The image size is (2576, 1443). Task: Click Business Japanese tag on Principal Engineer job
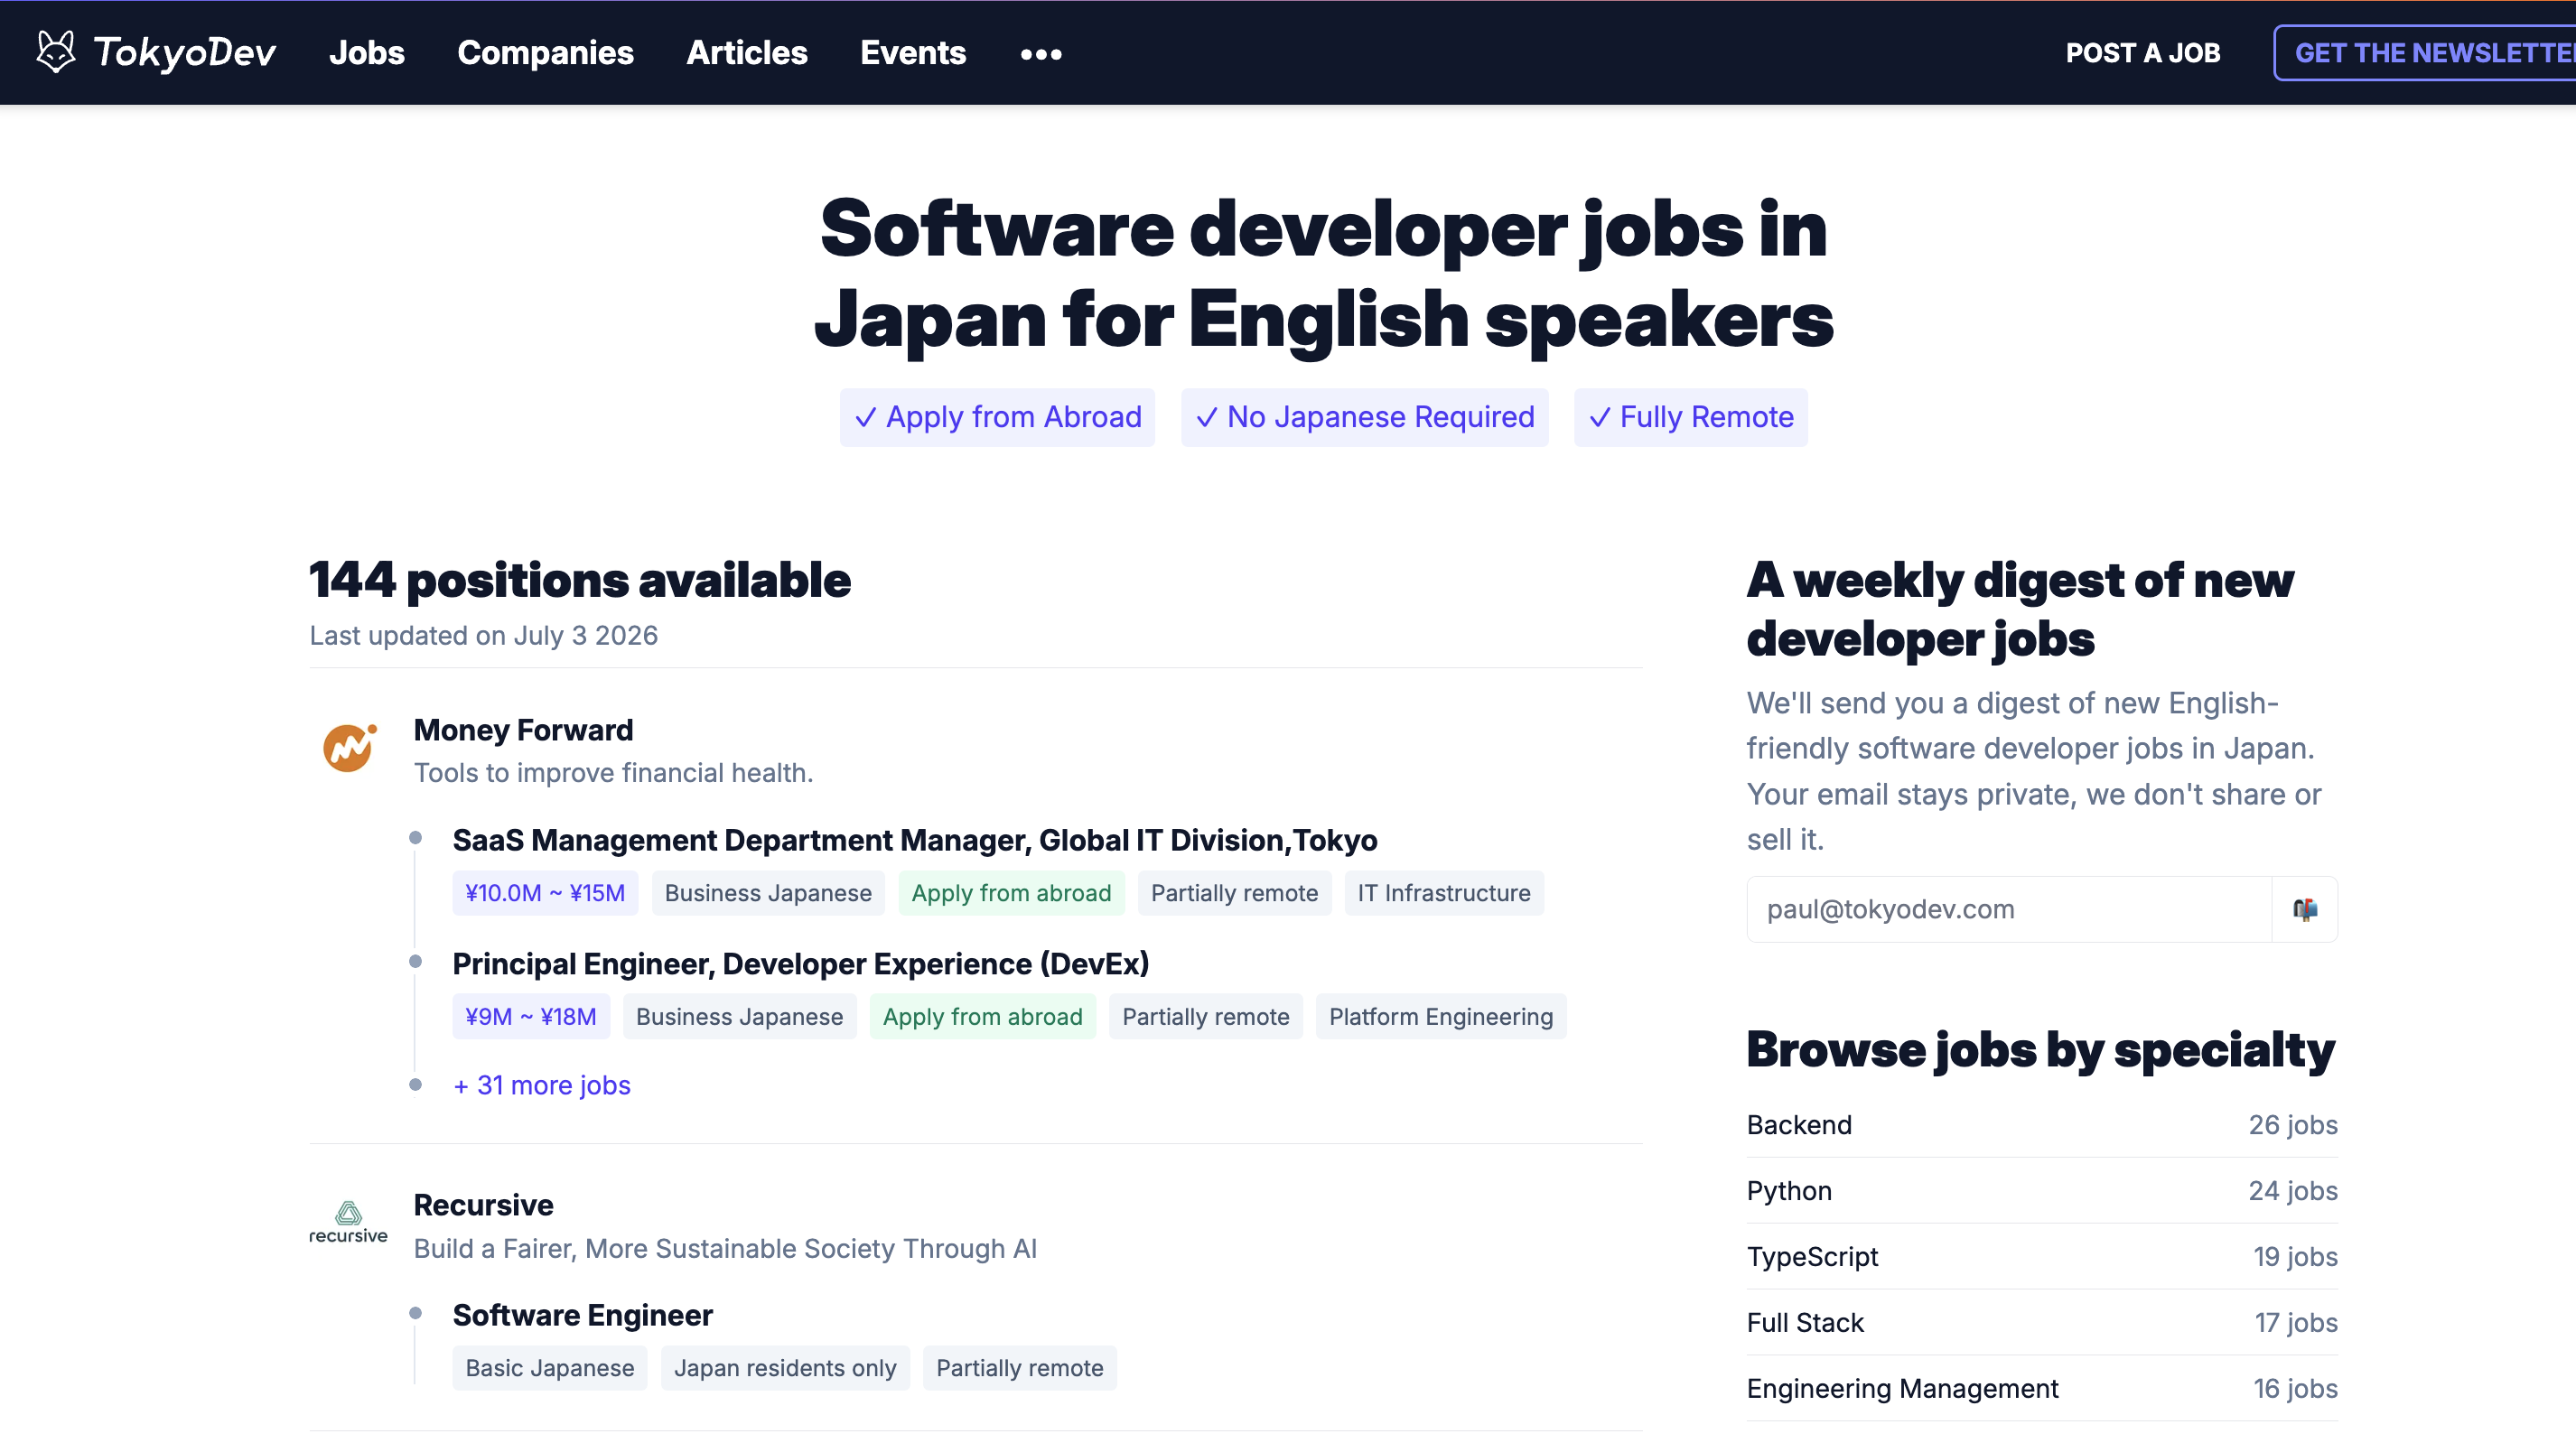(739, 1017)
